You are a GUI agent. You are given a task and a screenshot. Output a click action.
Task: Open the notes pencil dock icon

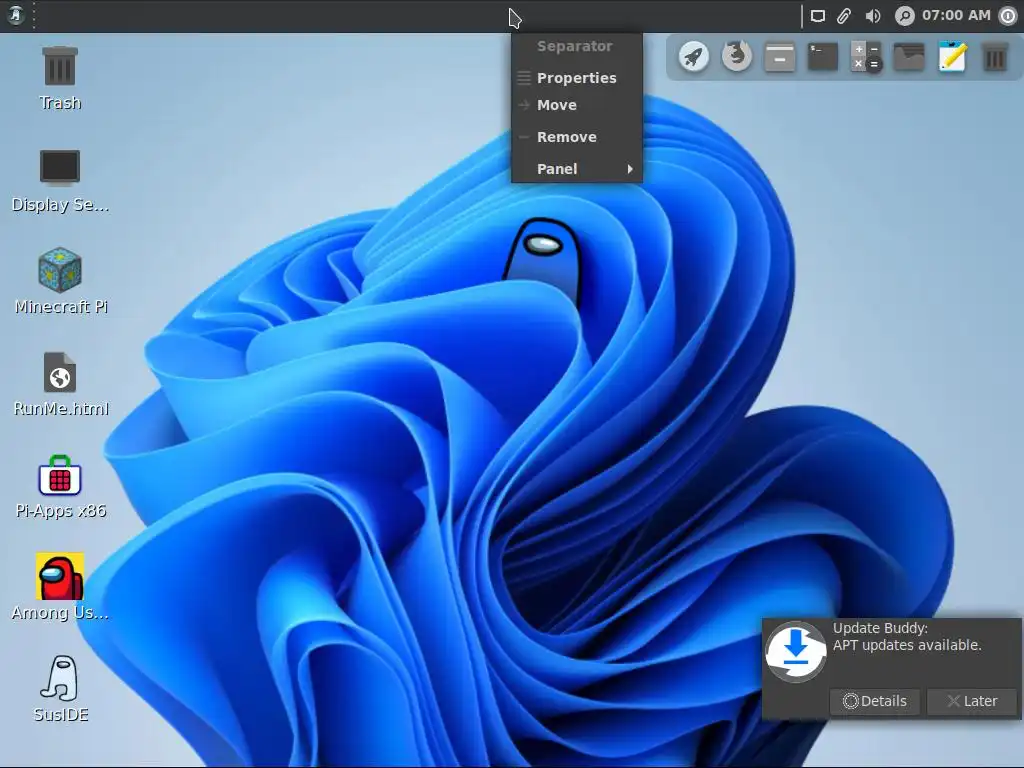[952, 57]
